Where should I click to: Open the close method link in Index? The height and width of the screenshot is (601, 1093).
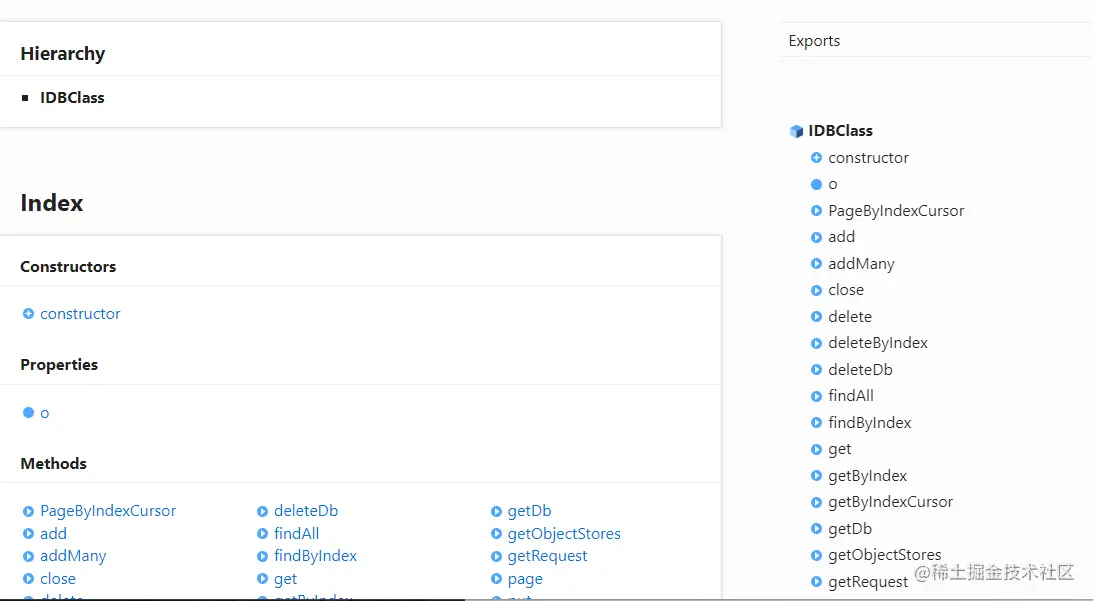pos(58,579)
